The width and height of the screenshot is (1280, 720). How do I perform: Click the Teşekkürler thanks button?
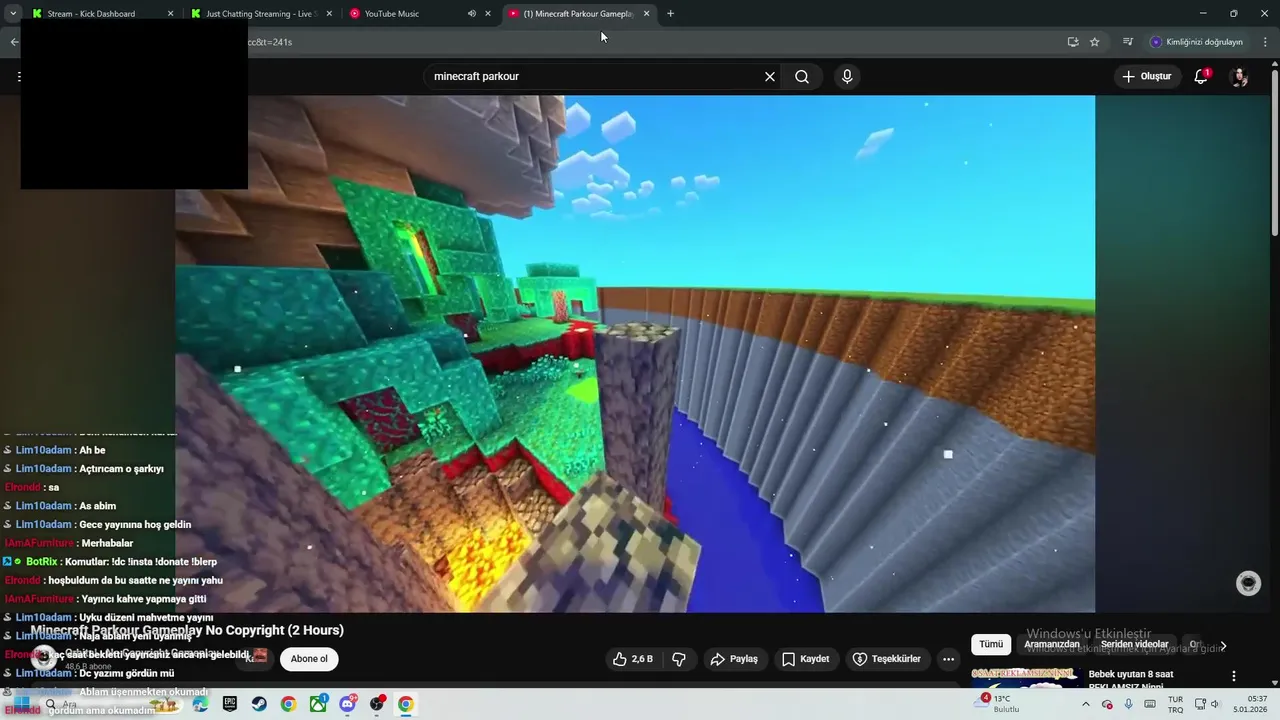(x=886, y=659)
